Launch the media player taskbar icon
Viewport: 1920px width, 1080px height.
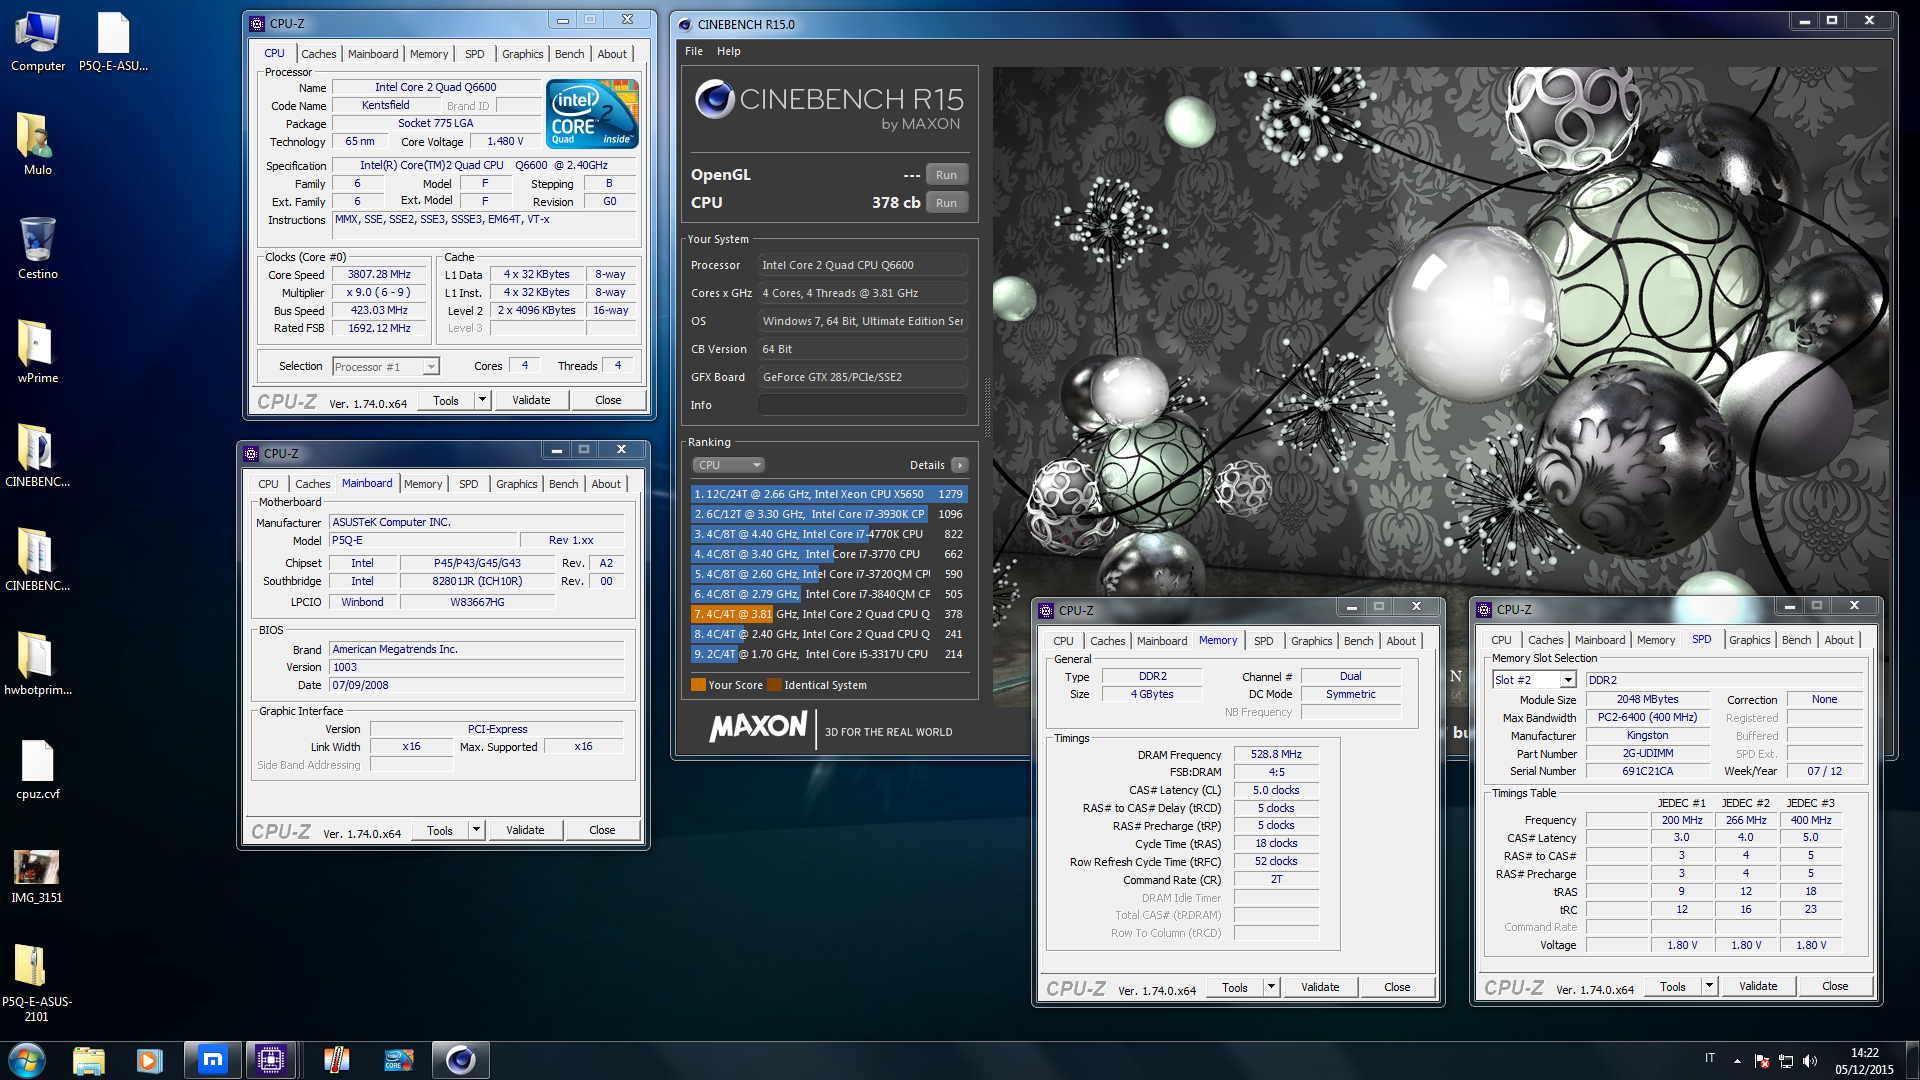[x=149, y=1060]
